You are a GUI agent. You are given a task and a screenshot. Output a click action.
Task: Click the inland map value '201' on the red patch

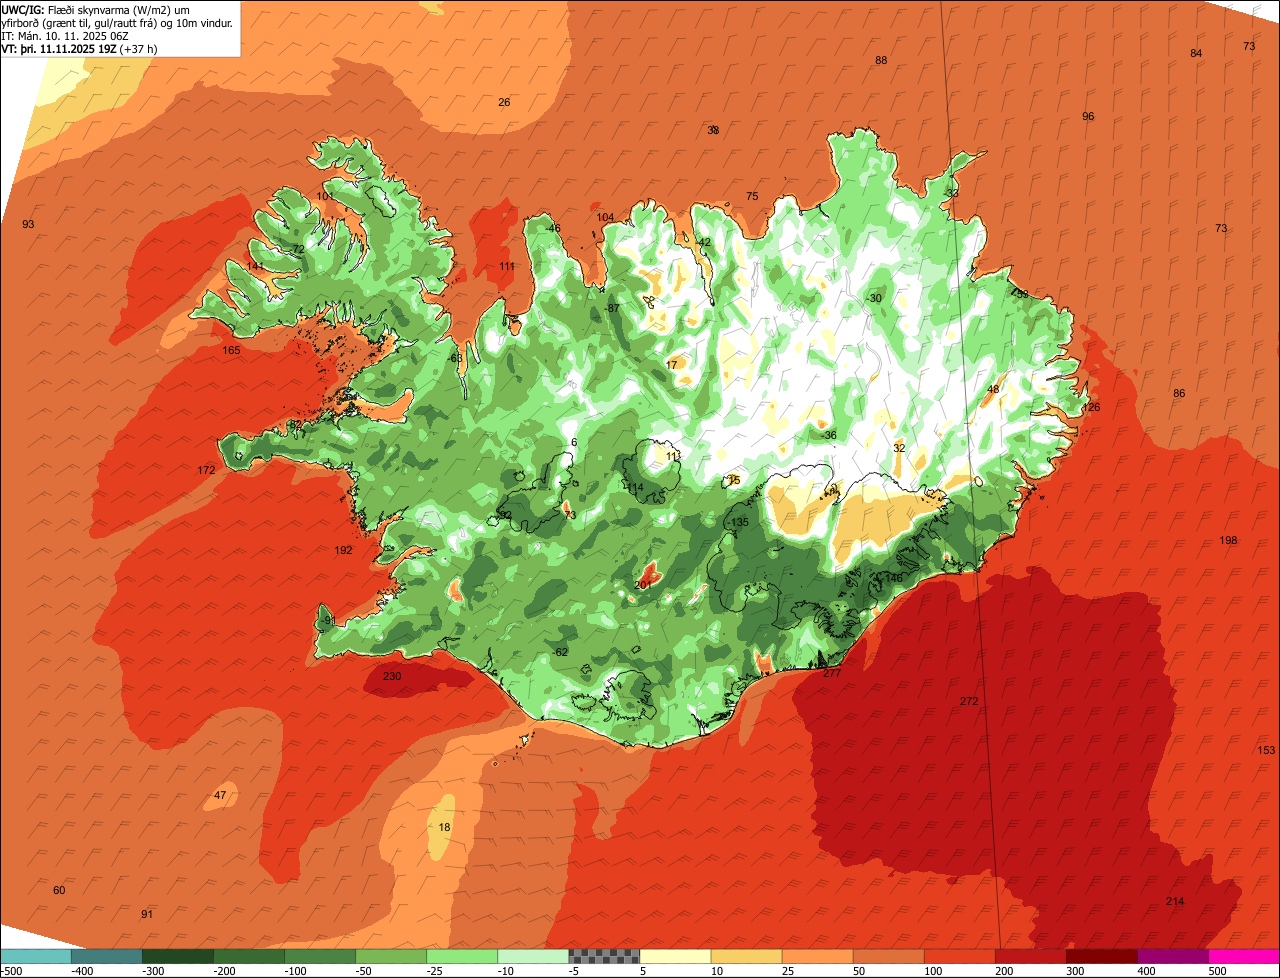[643, 585]
